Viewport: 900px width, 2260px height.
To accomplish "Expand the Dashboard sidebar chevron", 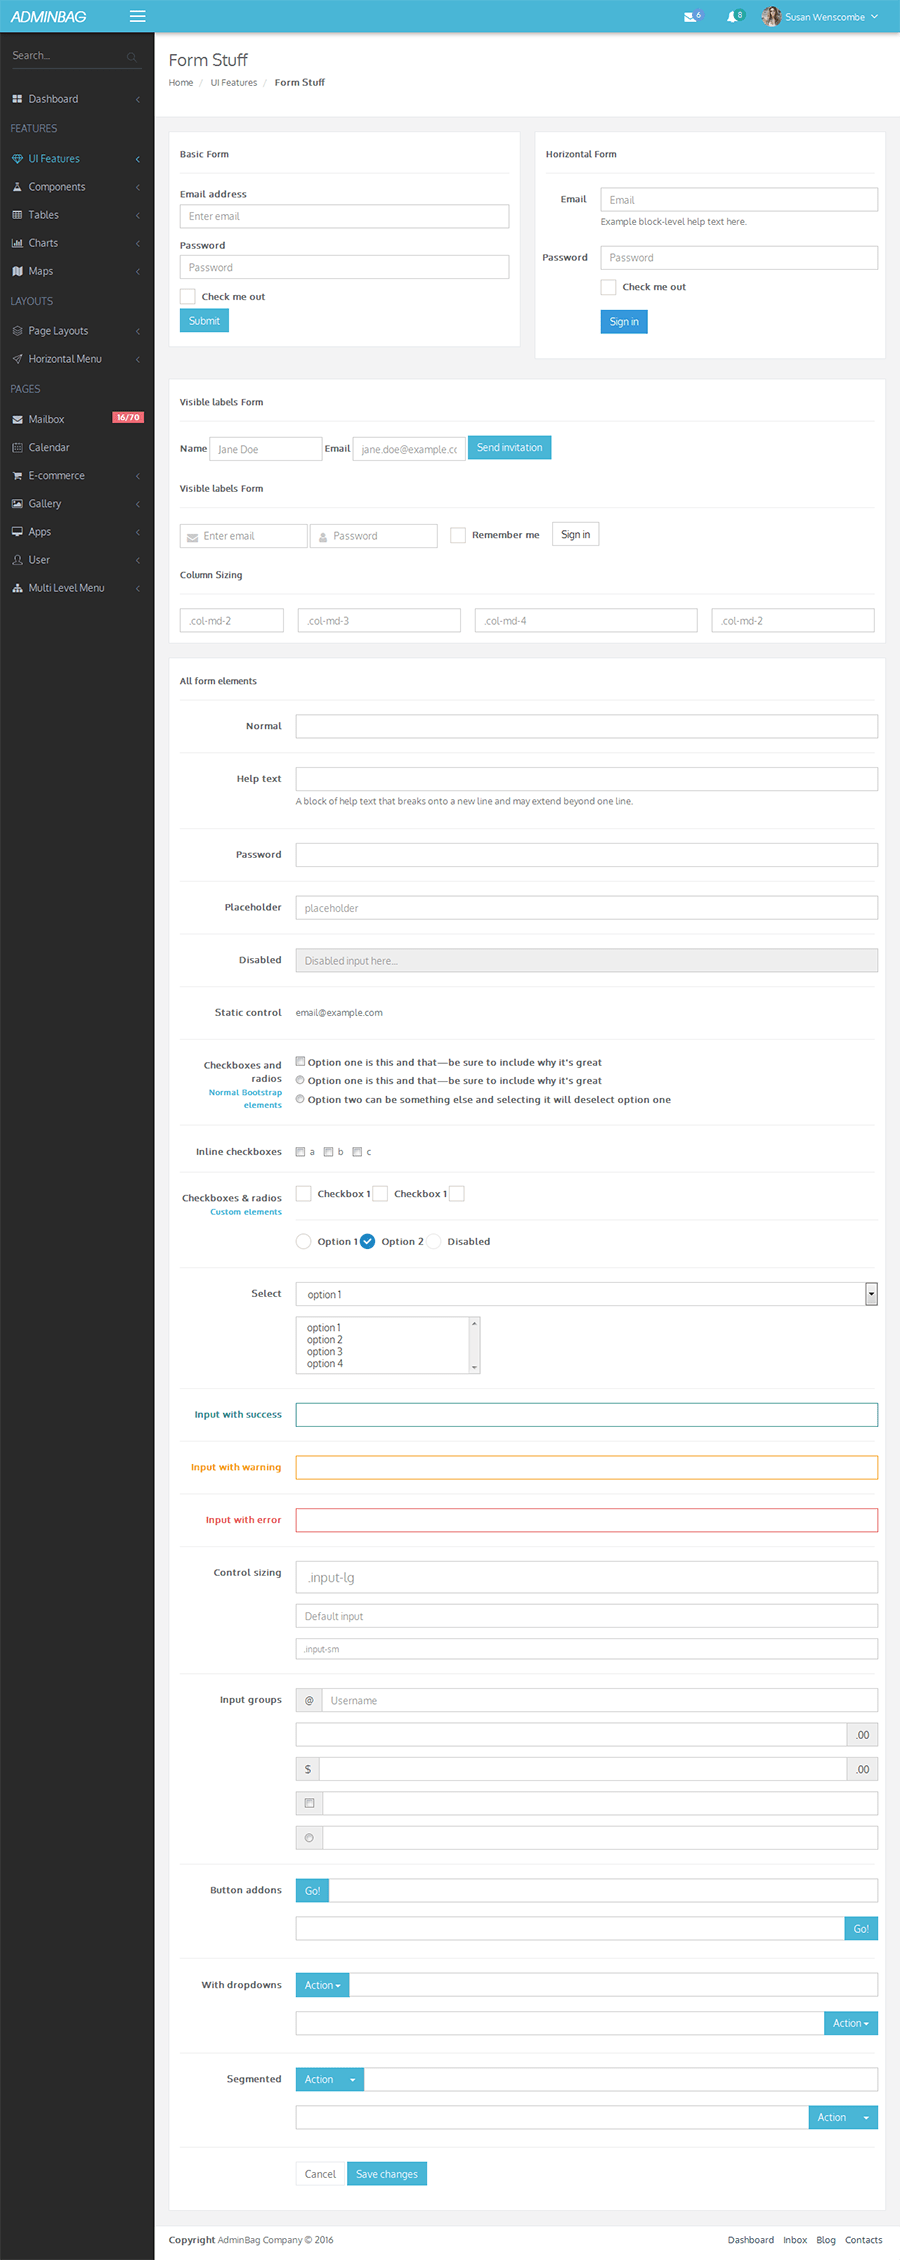I will click(x=138, y=99).
